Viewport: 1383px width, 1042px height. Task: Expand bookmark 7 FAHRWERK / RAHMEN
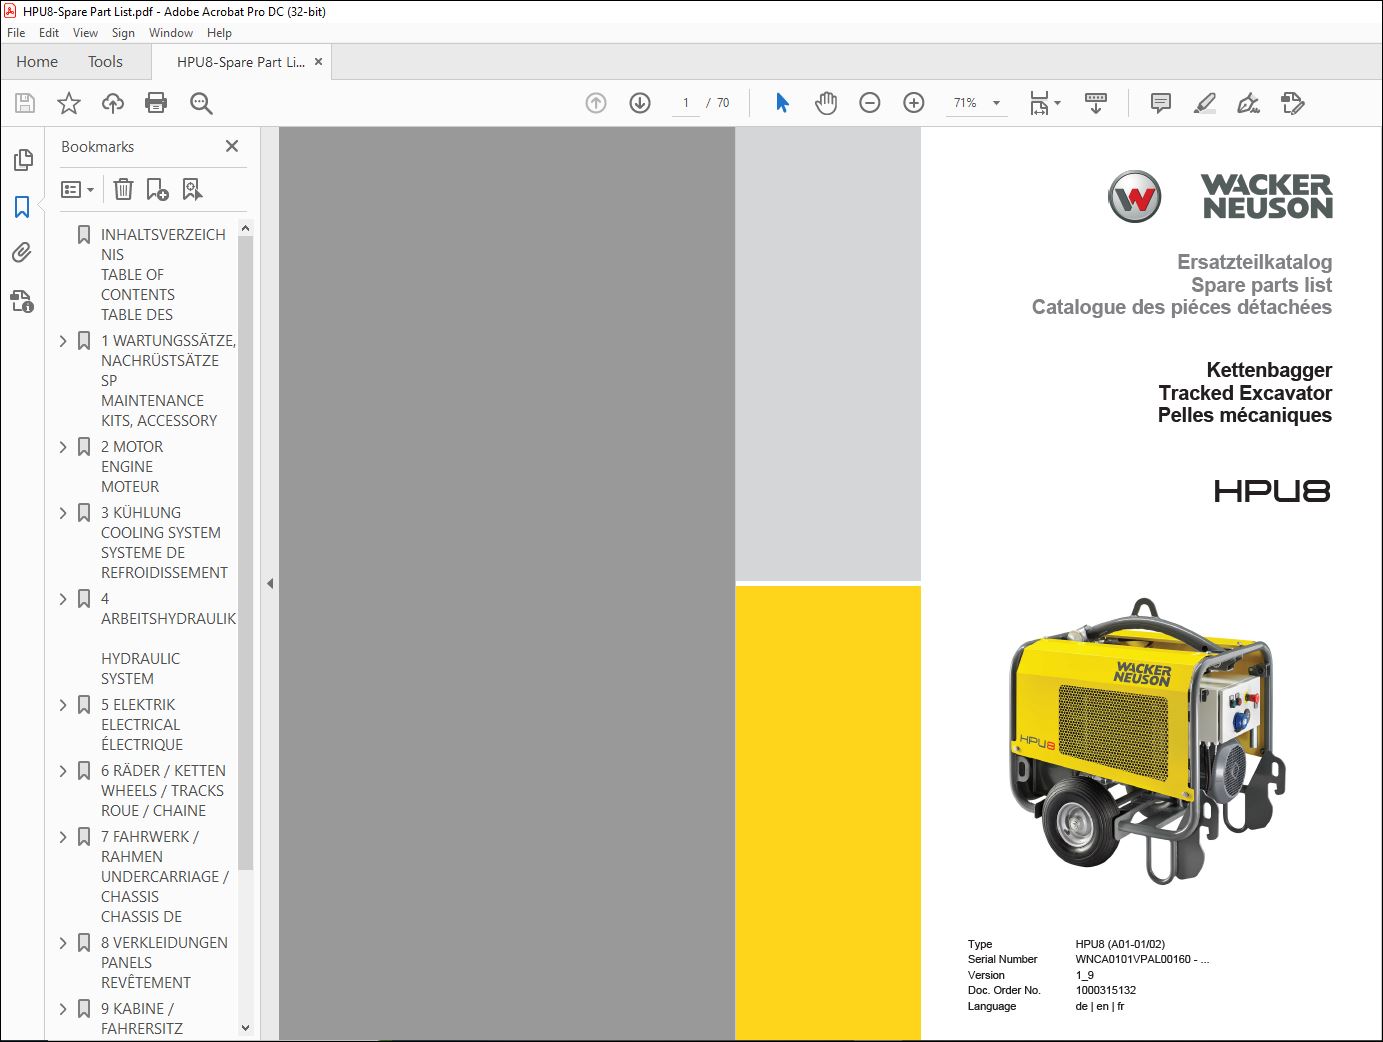tap(63, 837)
